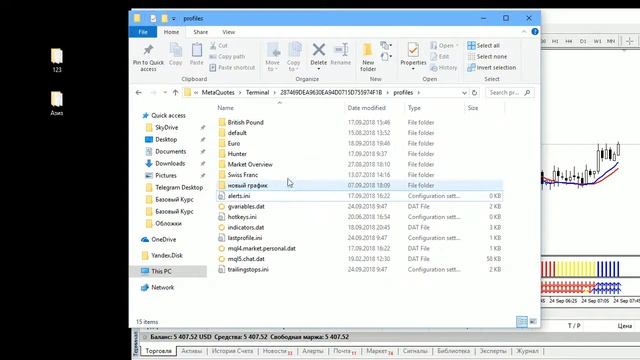Open the Copy to menu
The height and width of the screenshot is (360, 640).
click(294, 57)
